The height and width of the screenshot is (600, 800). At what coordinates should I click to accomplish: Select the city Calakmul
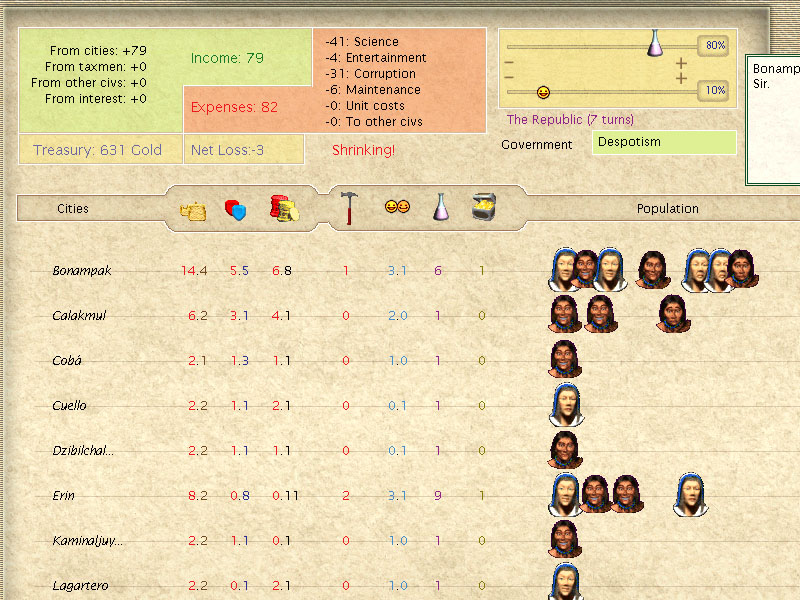[79, 316]
